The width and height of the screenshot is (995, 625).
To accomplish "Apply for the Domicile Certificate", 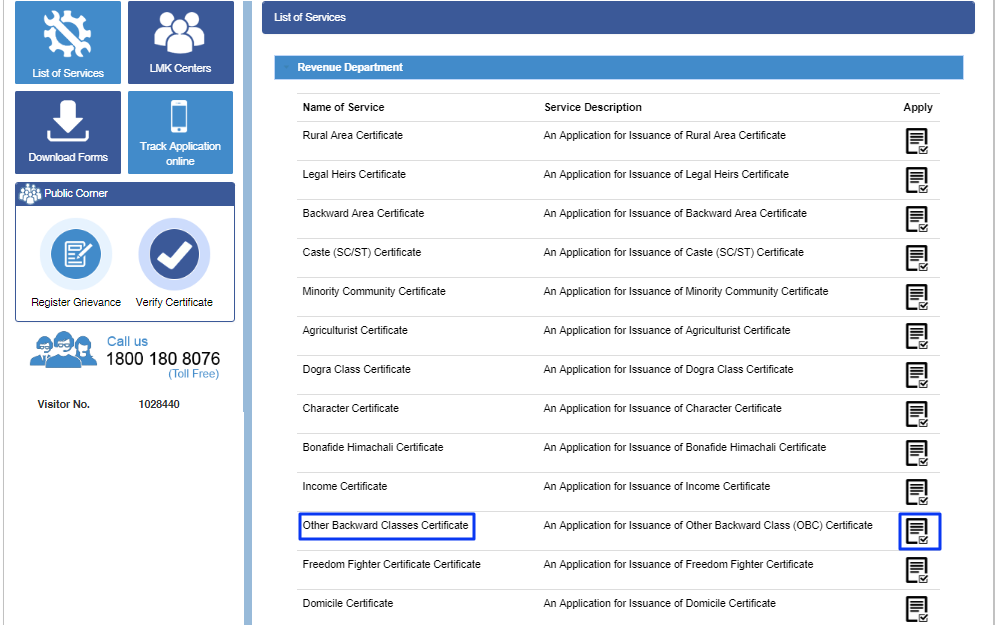I will click(917, 608).
